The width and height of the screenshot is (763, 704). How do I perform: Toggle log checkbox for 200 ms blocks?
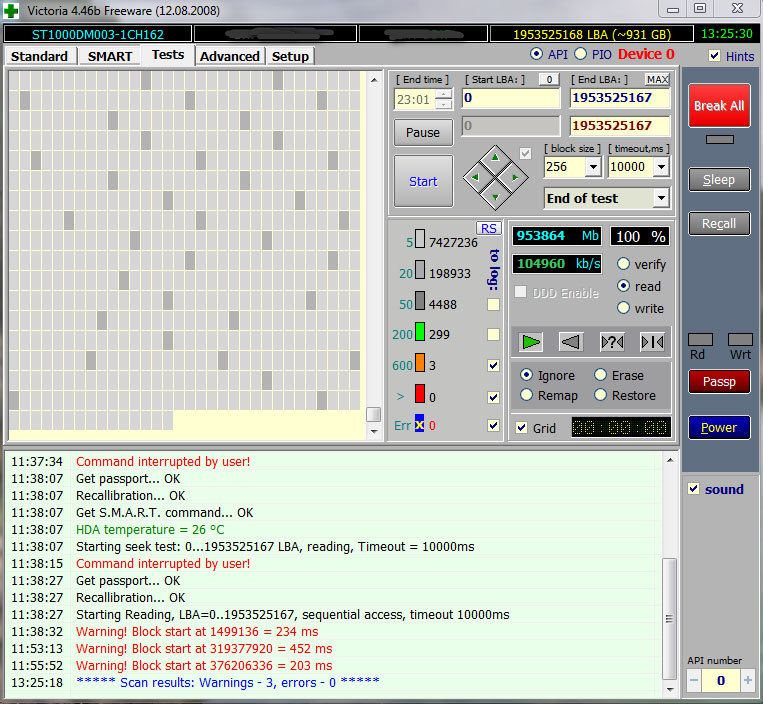pyautogui.click(x=493, y=334)
